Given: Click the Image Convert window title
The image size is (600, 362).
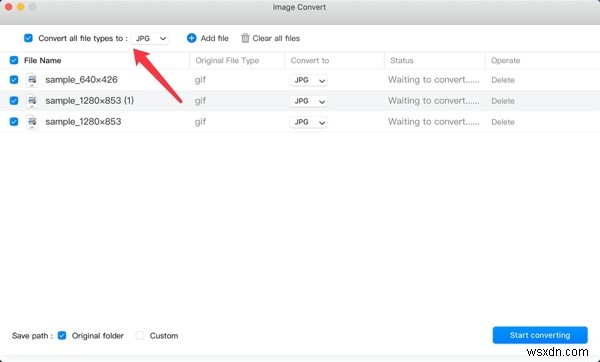Looking at the screenshot, I should click(x=299, y=7).
